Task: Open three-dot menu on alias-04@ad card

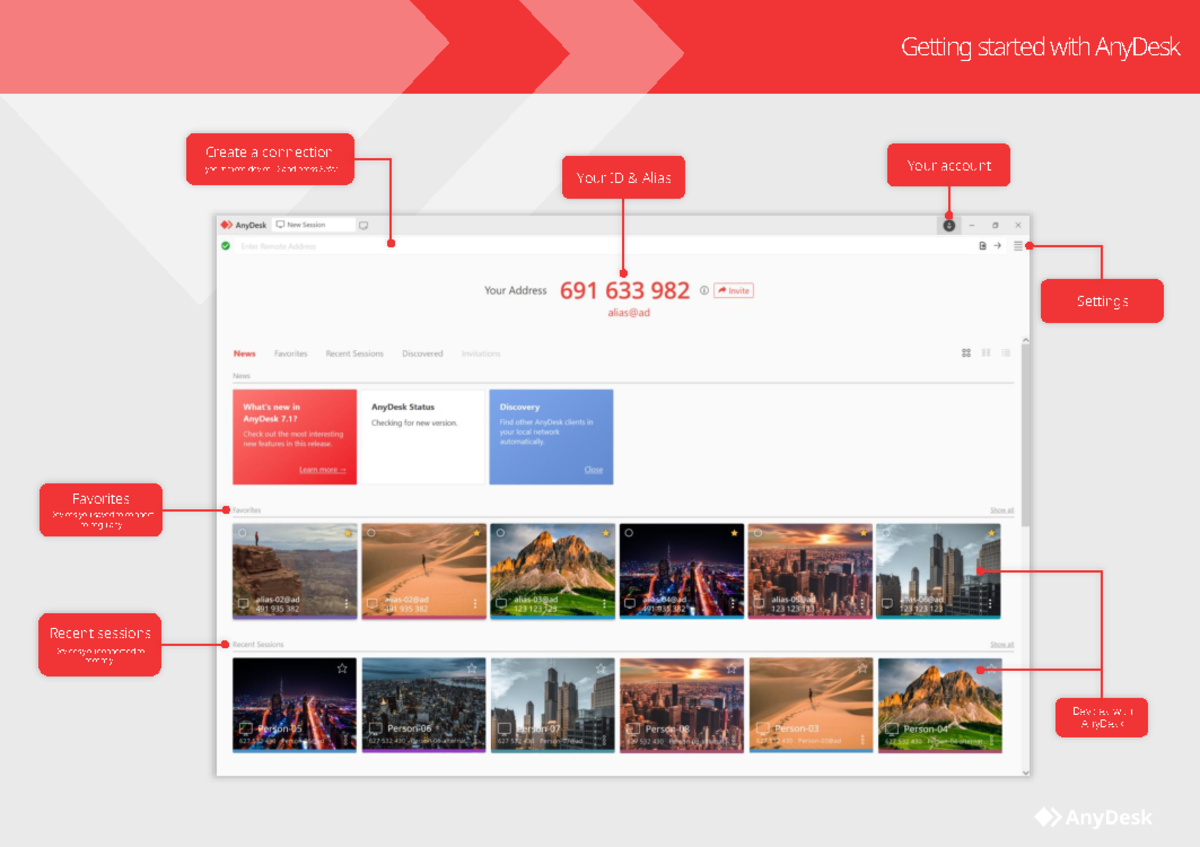Action: [x=733, y=603]
